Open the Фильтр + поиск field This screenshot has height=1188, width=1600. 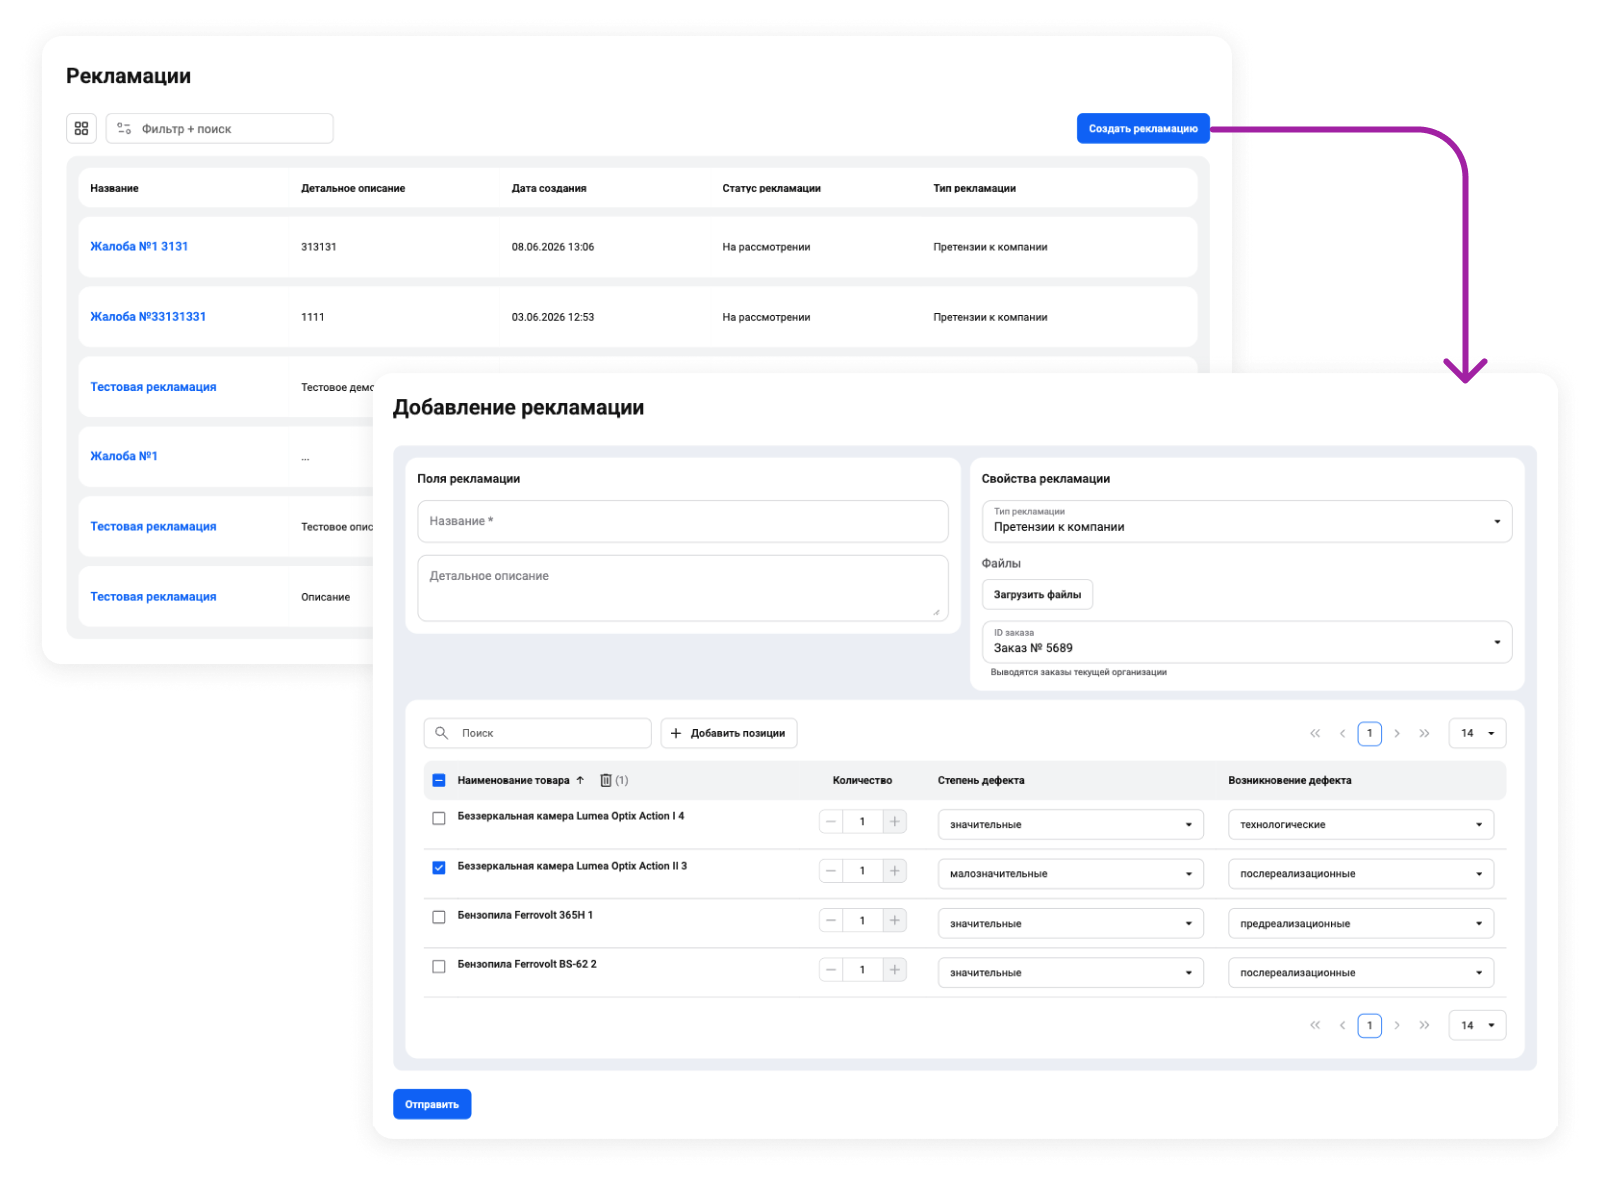pyautogui.click(x=219, y=128)
